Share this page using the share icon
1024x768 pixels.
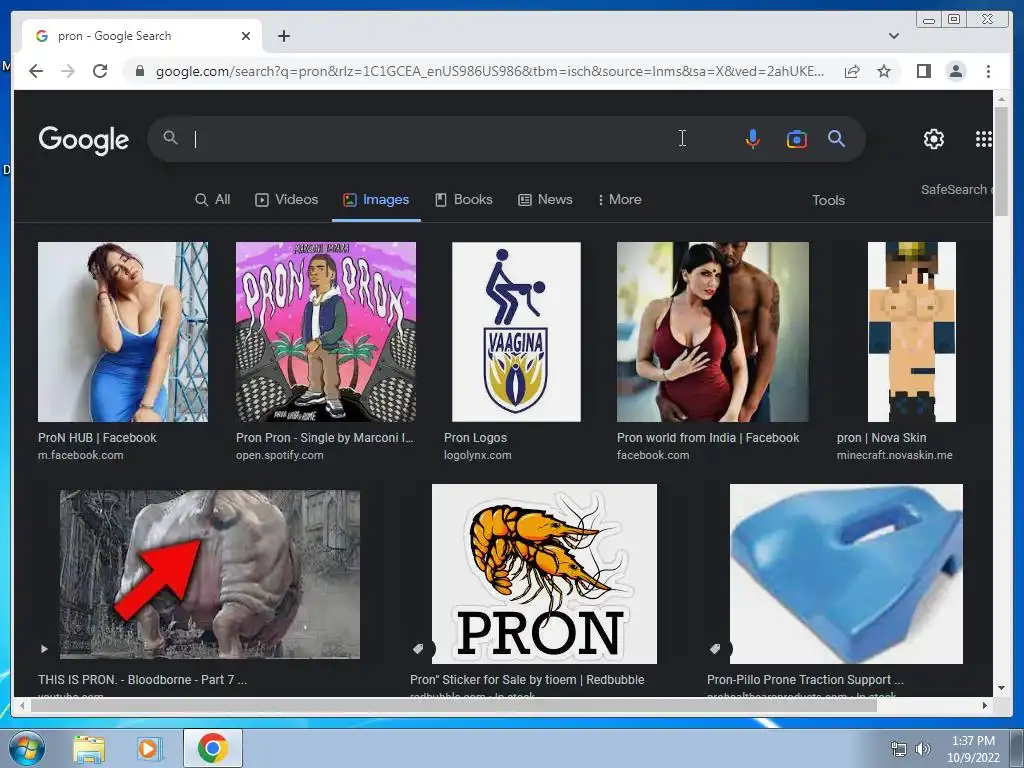coord(852,71)
